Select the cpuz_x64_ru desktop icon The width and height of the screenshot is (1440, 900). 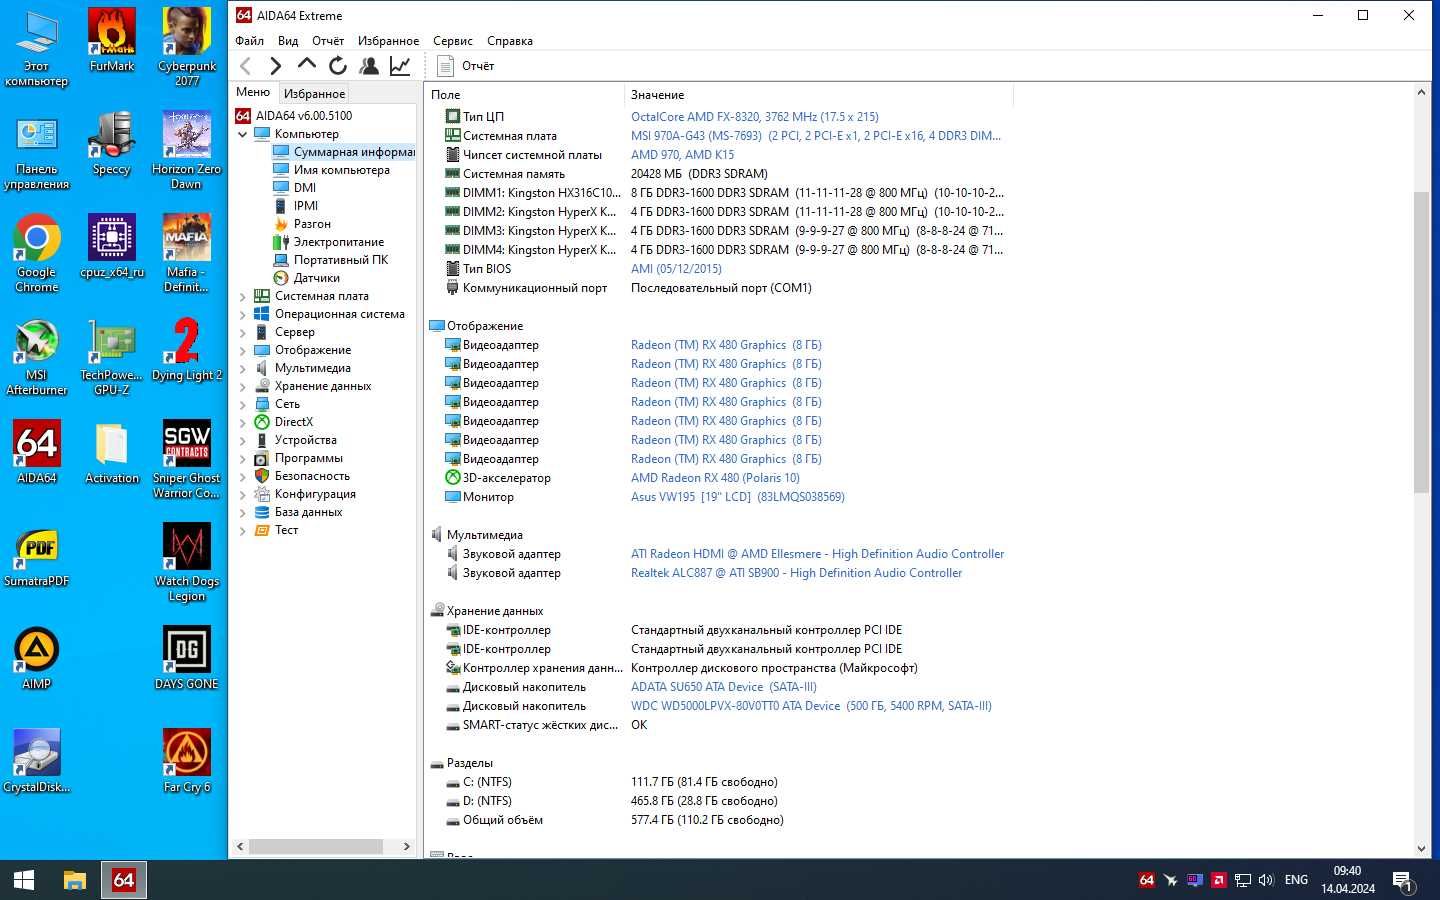112,246
